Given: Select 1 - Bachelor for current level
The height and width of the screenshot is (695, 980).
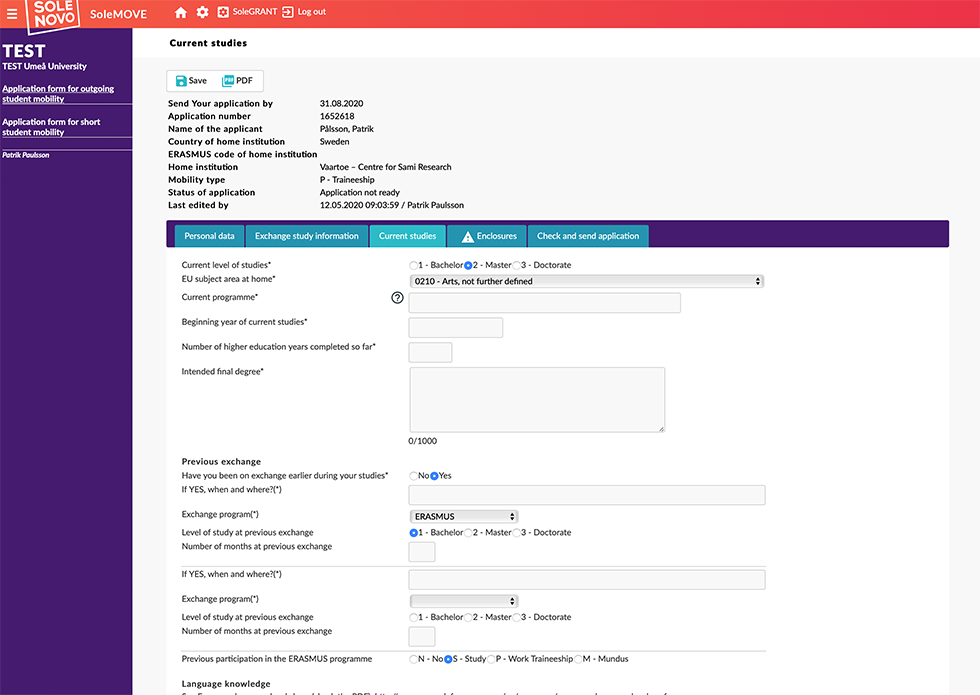Looking at the screenshot, I should pyautogui.click(x=414, y=266).
